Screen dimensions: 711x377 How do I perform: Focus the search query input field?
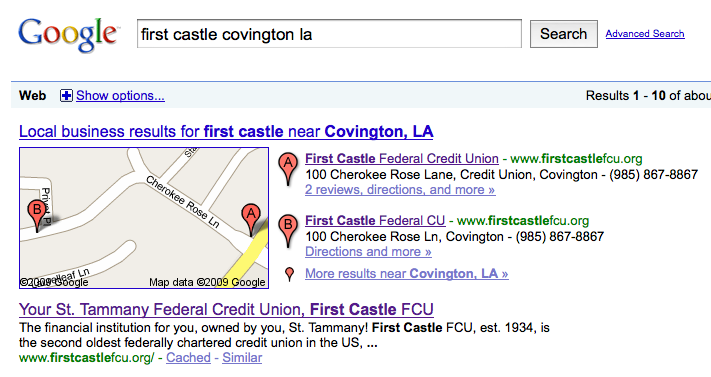329,34
